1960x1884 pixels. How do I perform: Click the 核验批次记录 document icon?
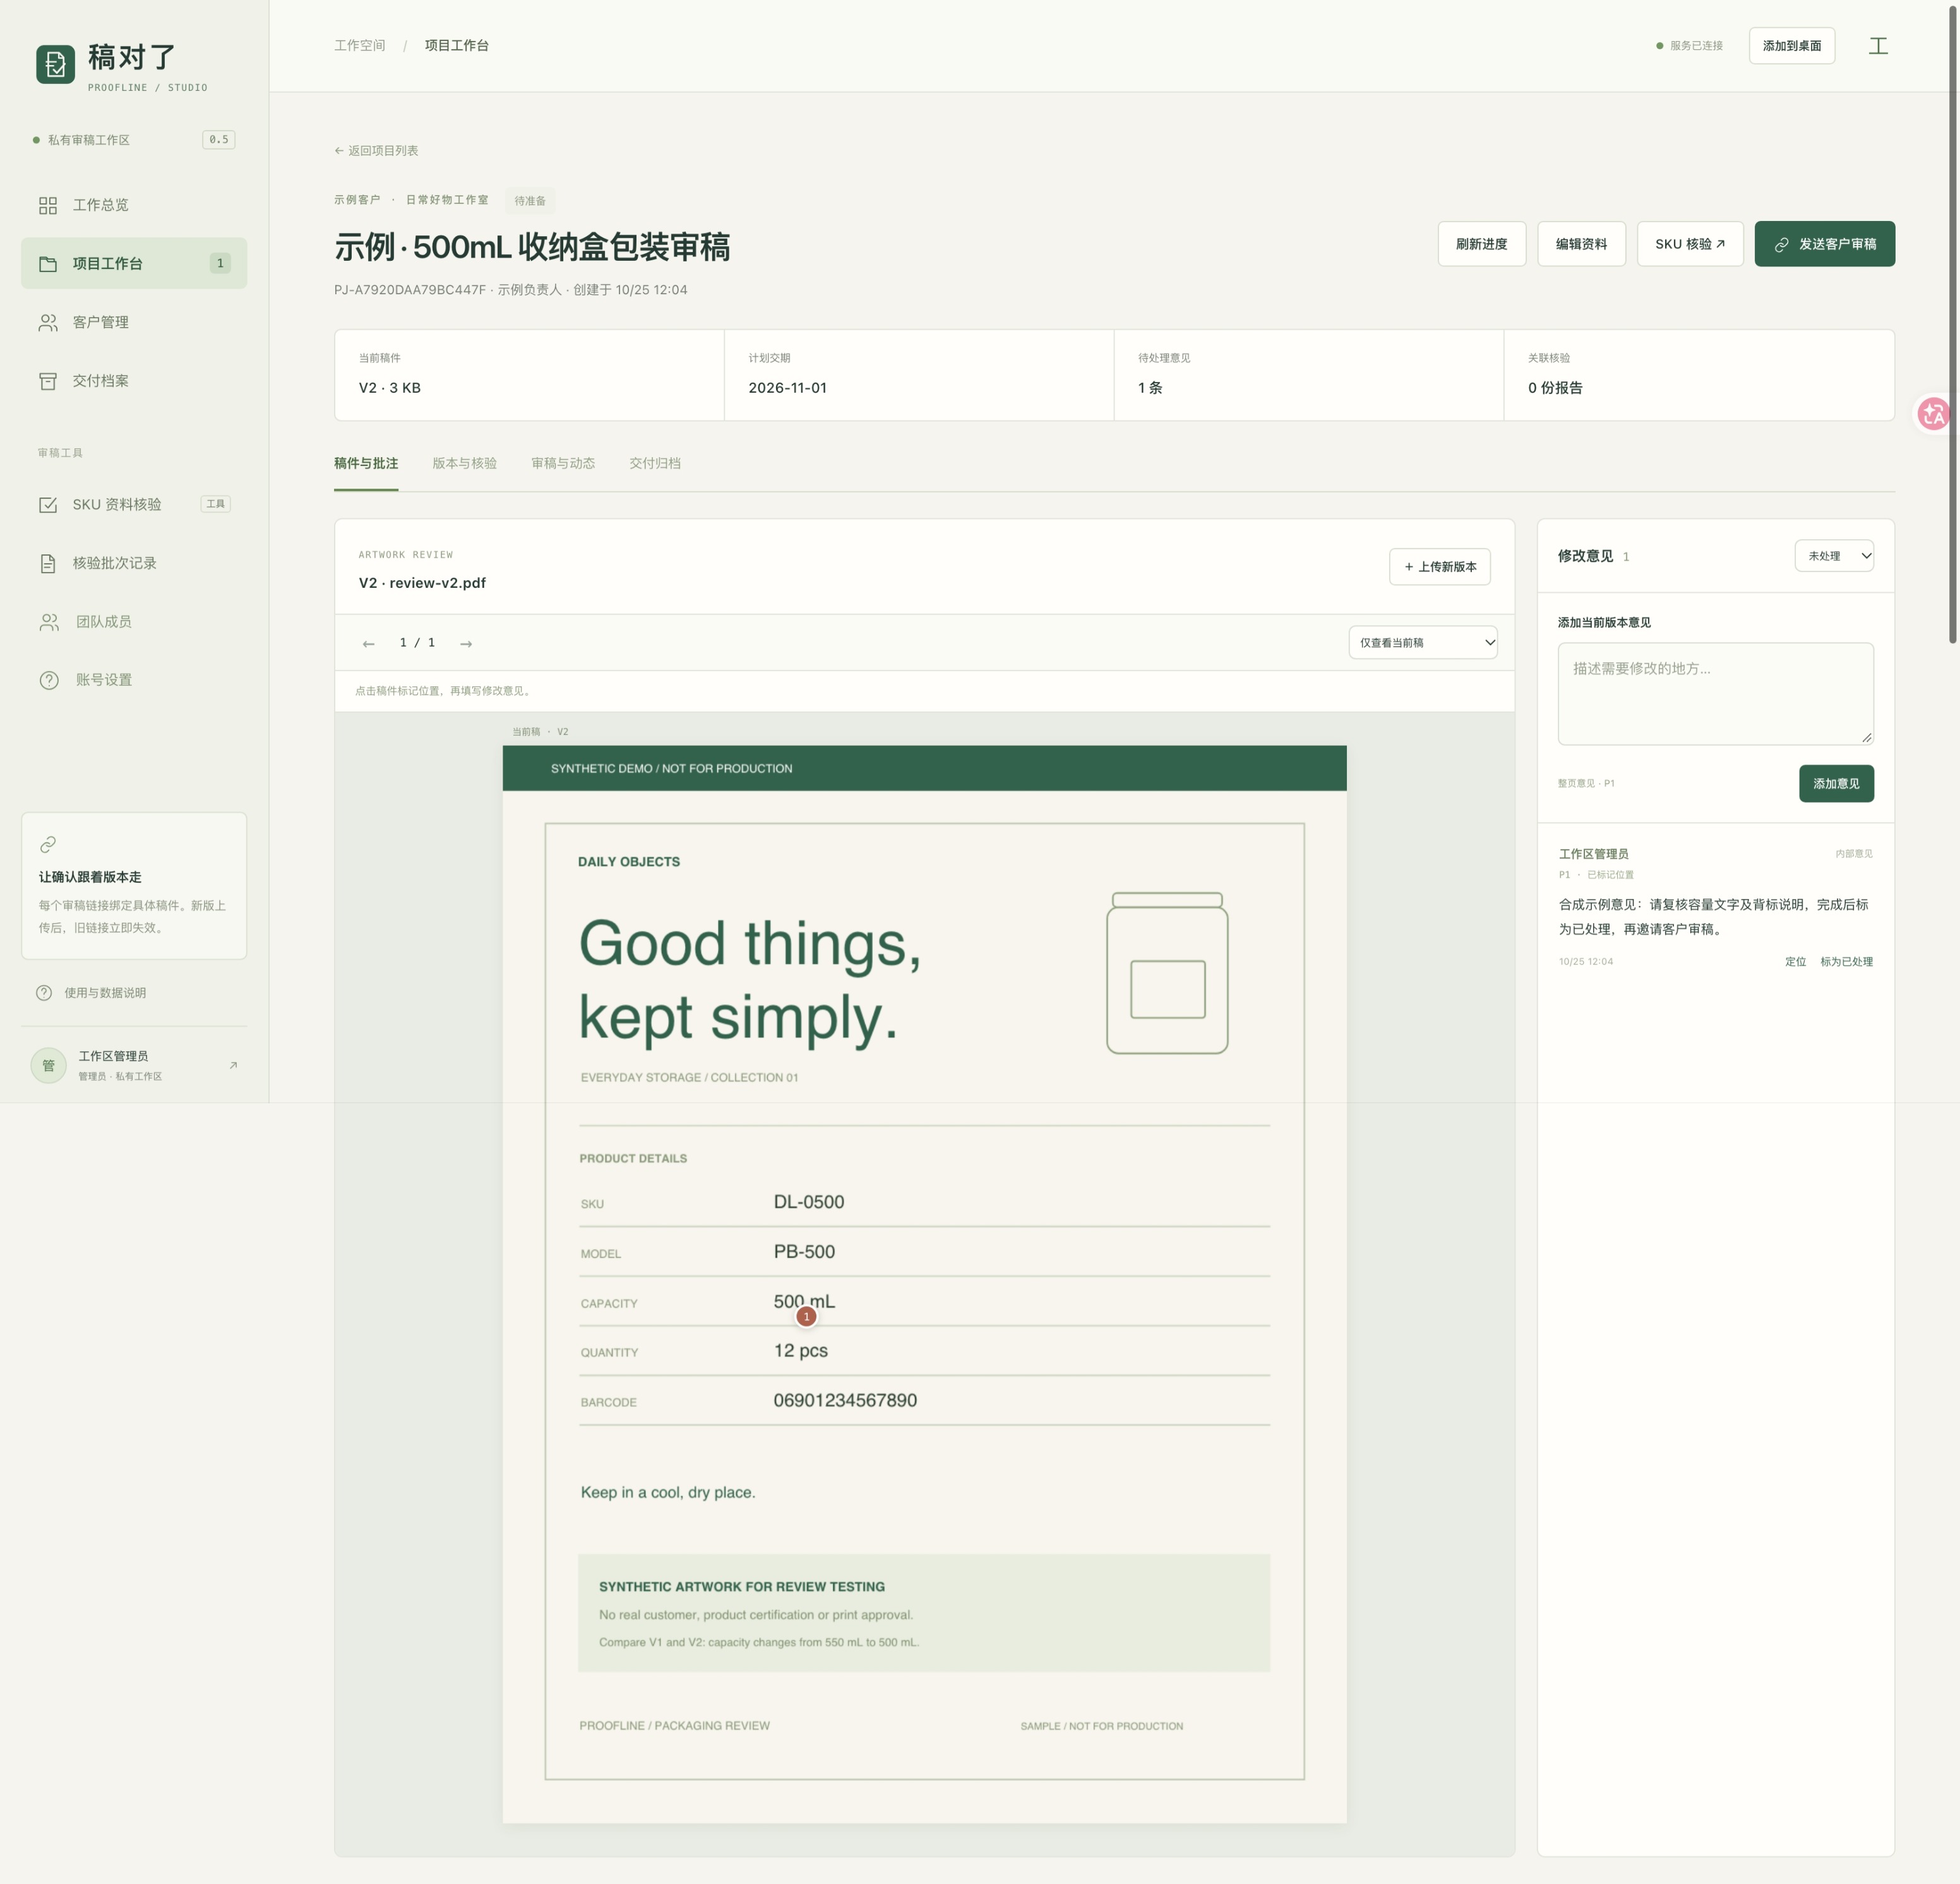click(x=48, y=563)
